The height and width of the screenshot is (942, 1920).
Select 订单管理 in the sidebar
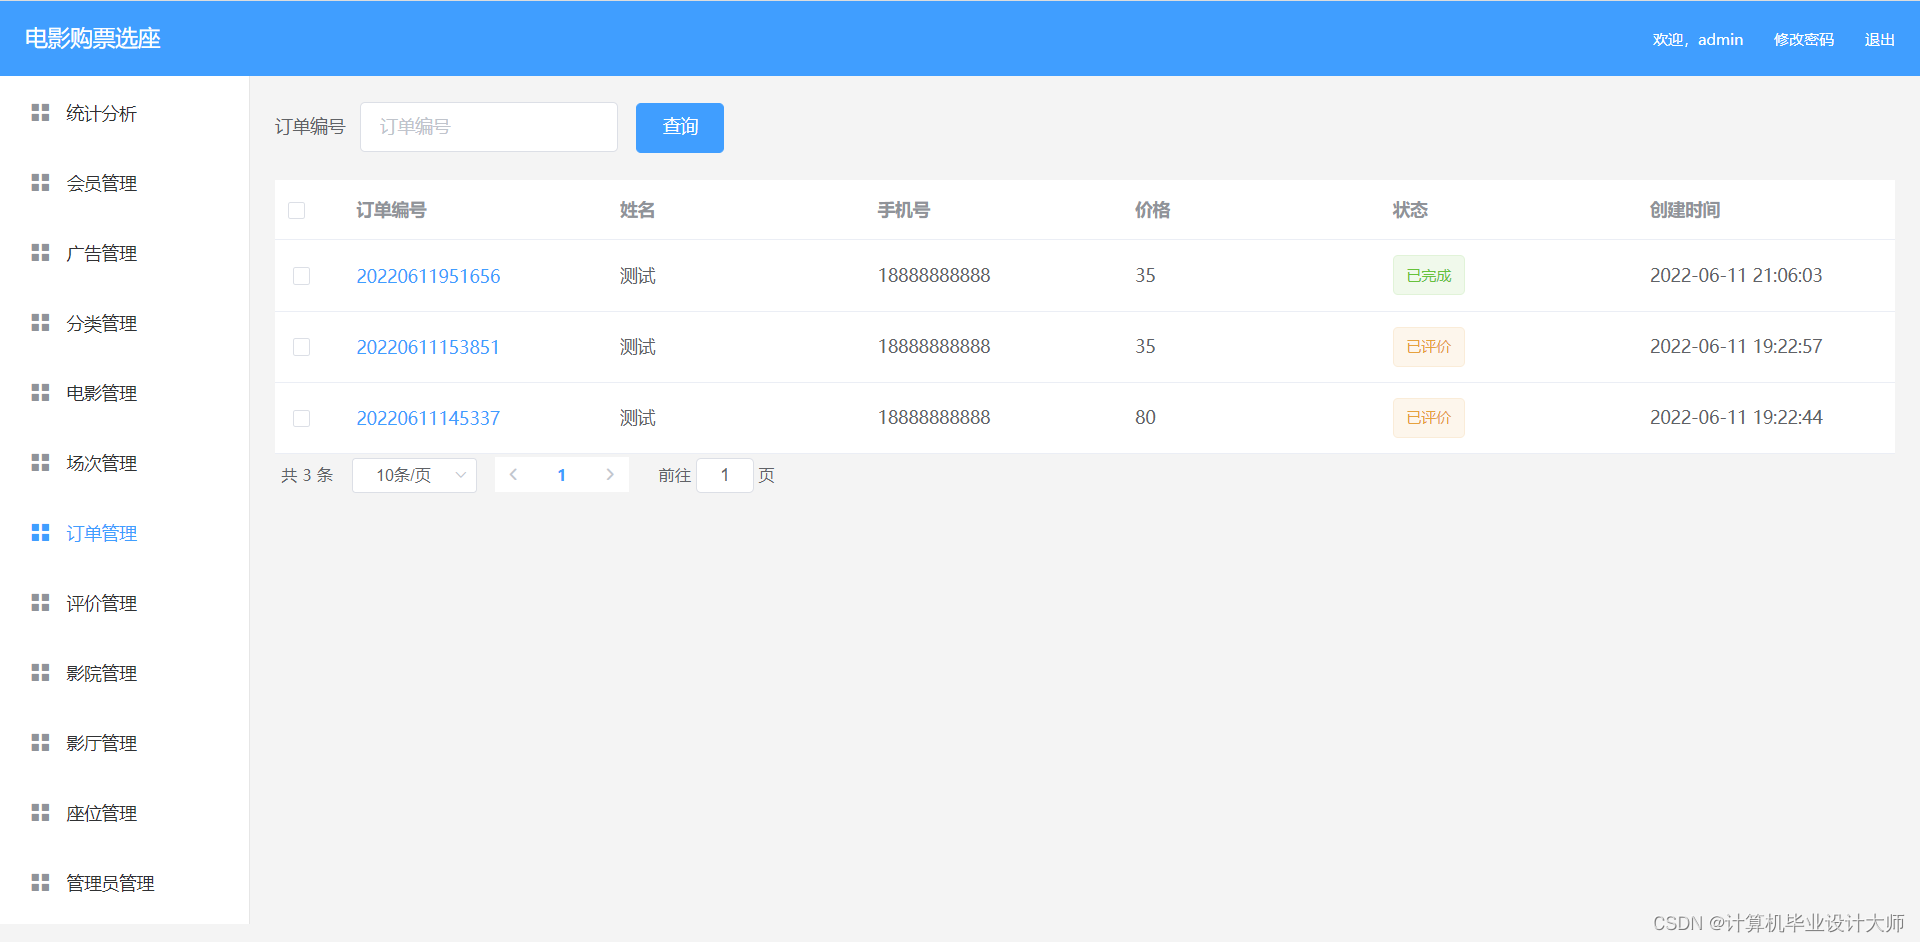(x=101, y=534)
